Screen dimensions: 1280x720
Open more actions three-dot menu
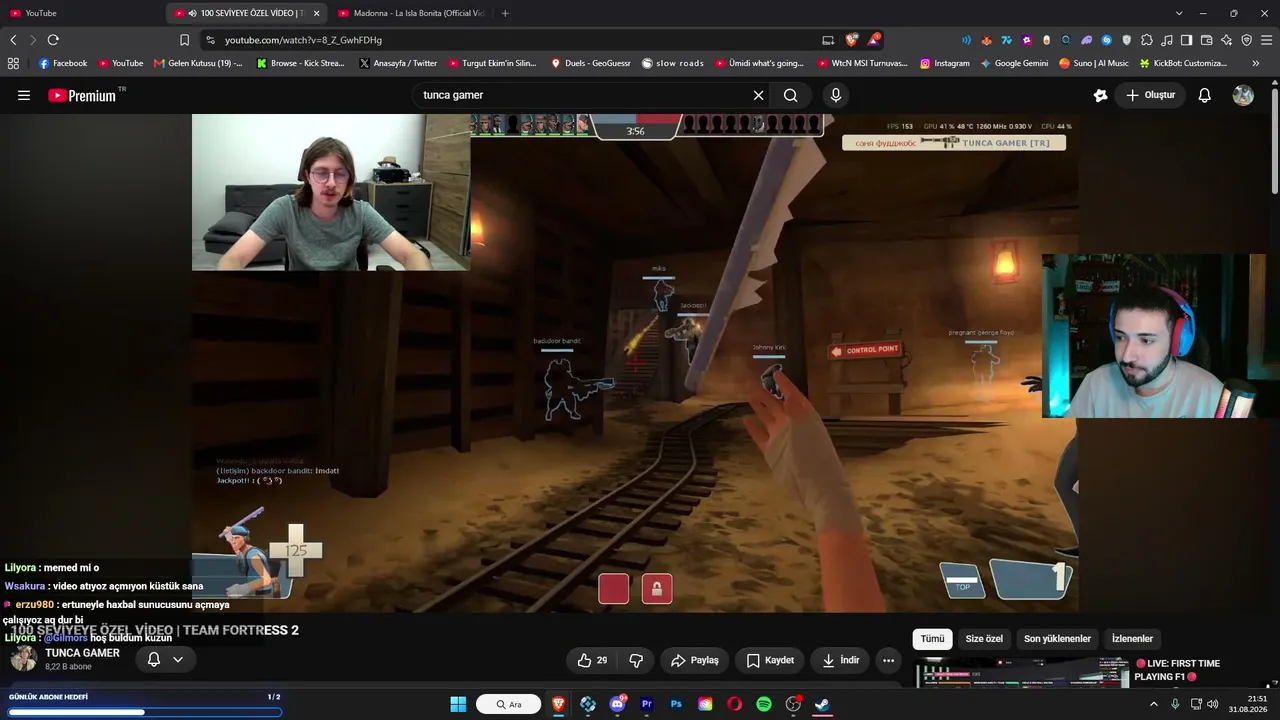point(888,660)
